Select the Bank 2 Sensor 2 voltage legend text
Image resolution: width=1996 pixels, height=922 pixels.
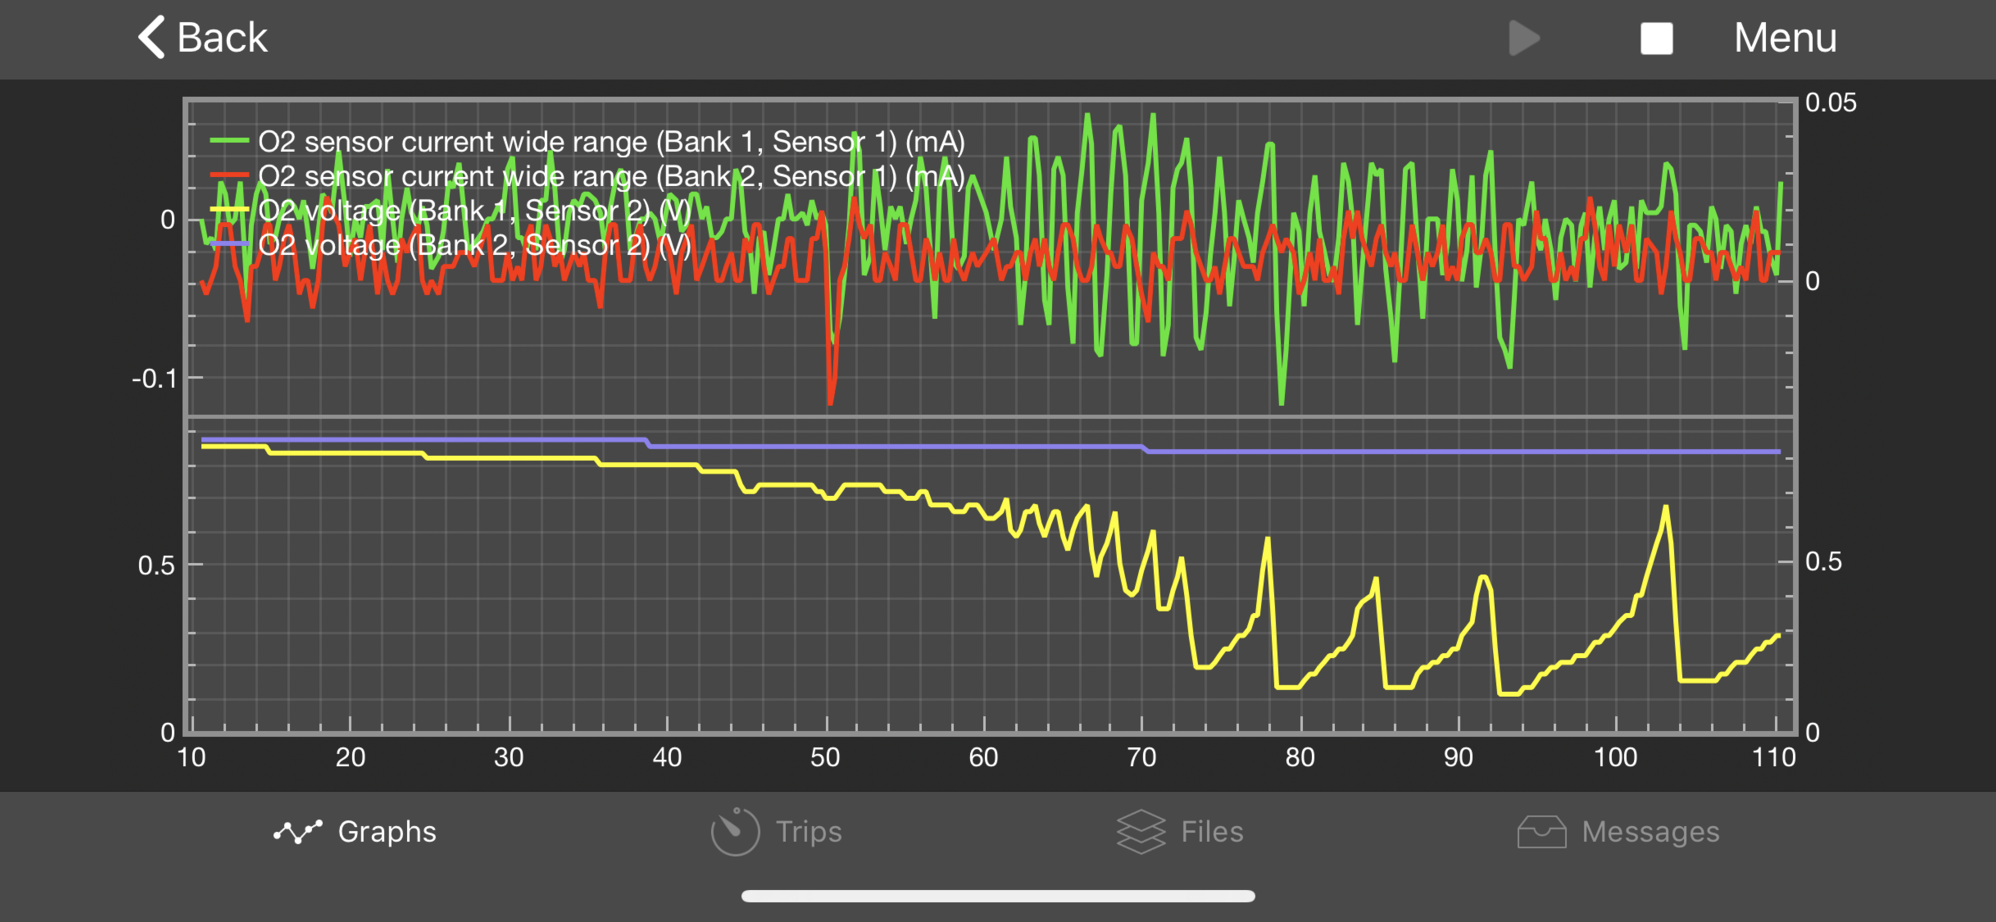click(474, 245)
